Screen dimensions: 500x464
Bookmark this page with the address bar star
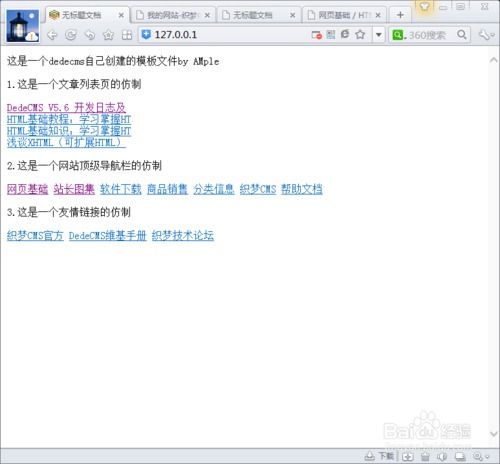(360, 34)
